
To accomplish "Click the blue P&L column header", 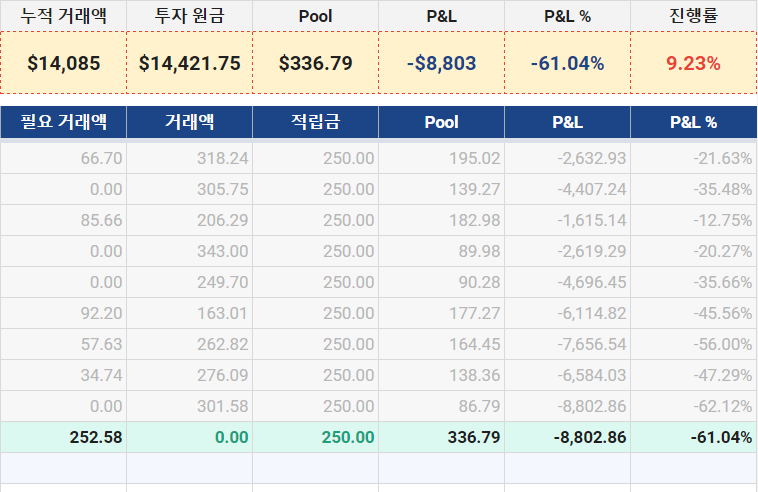I will (x=568, y=122).
